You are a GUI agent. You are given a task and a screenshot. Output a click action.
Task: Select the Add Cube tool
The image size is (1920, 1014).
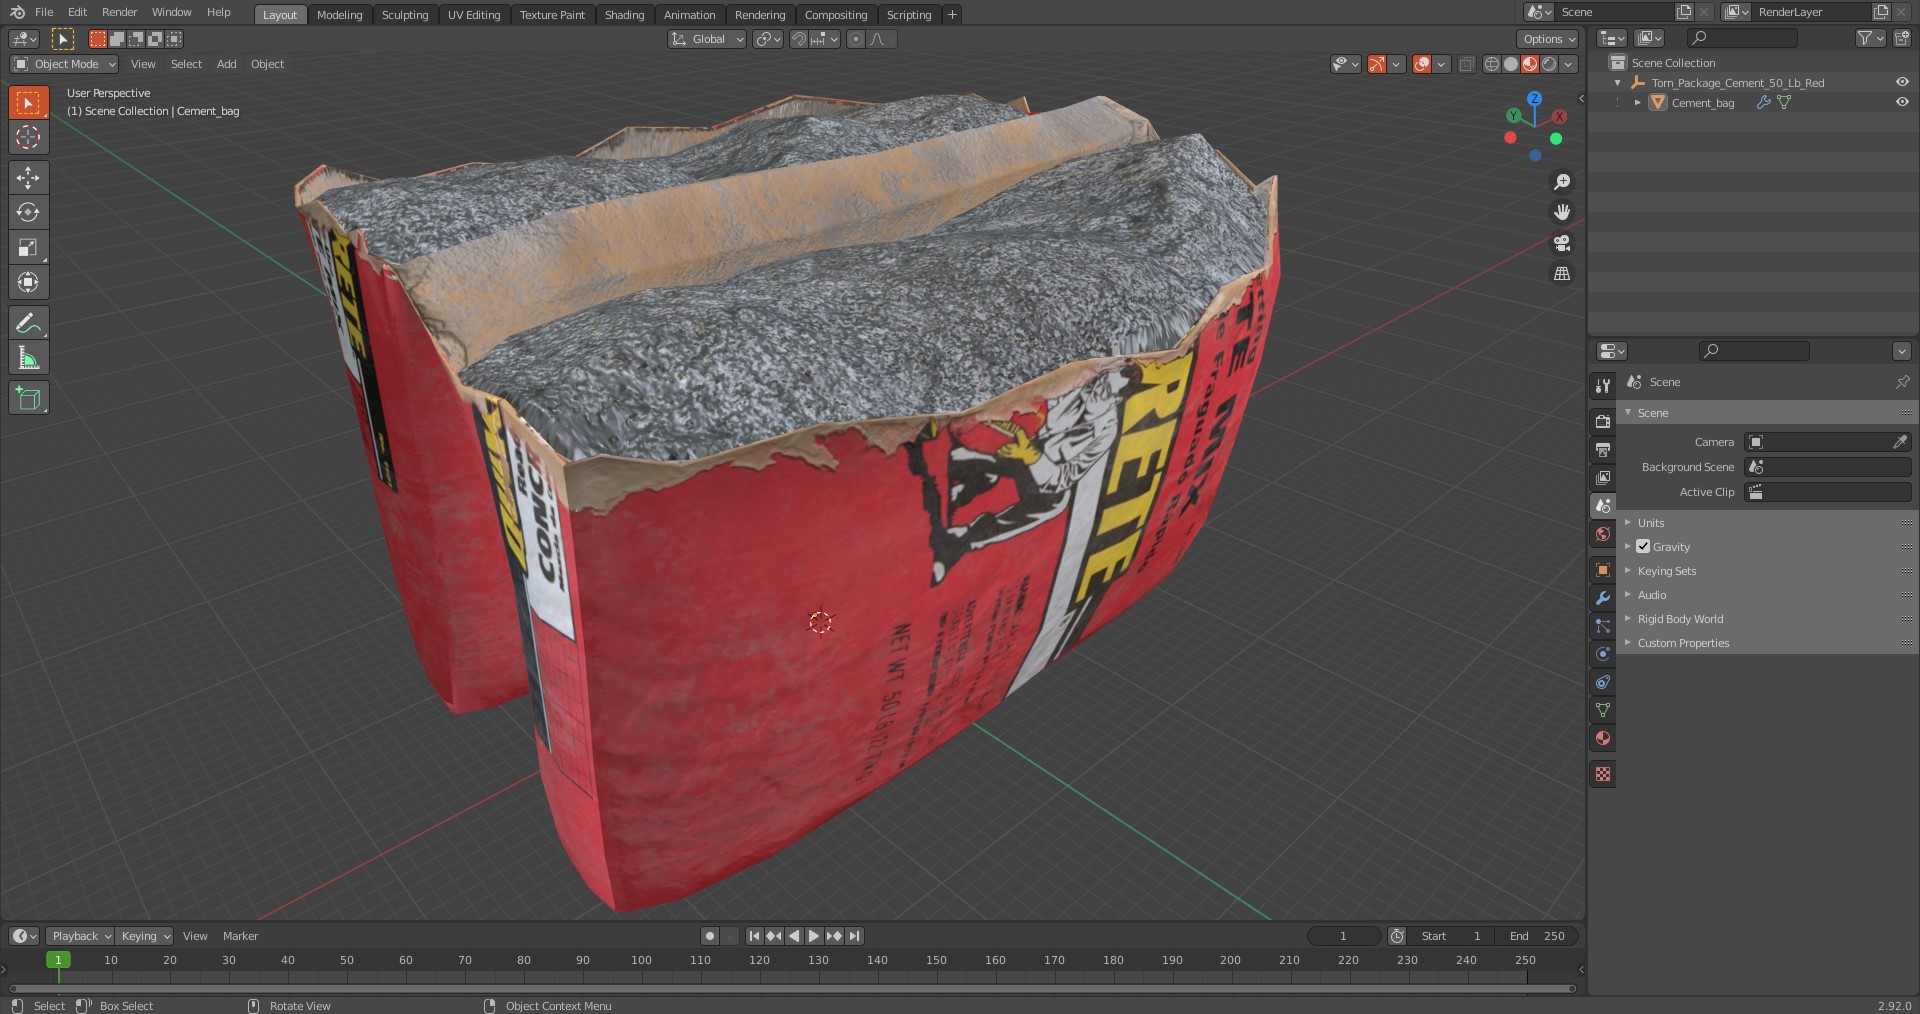click(x=28, y=398)
